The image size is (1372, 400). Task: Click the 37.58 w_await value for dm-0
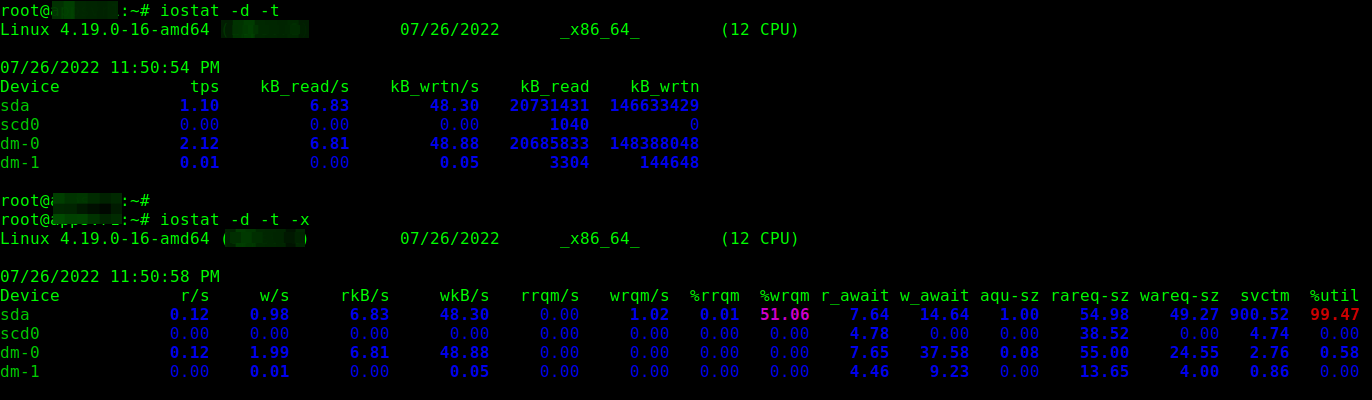click(944, 353)
